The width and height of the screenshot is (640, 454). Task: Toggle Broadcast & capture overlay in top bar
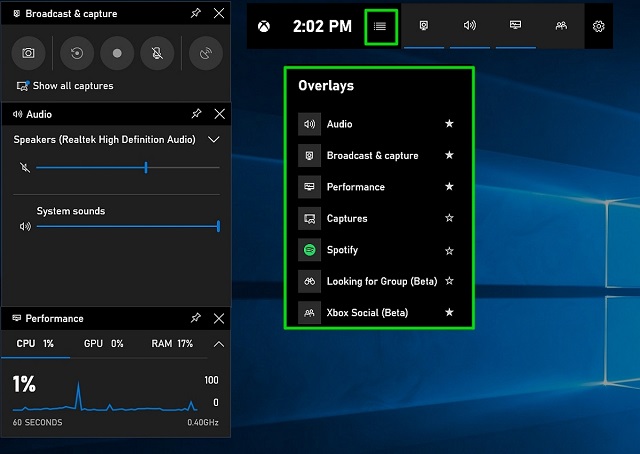click(x=424, y=26)
